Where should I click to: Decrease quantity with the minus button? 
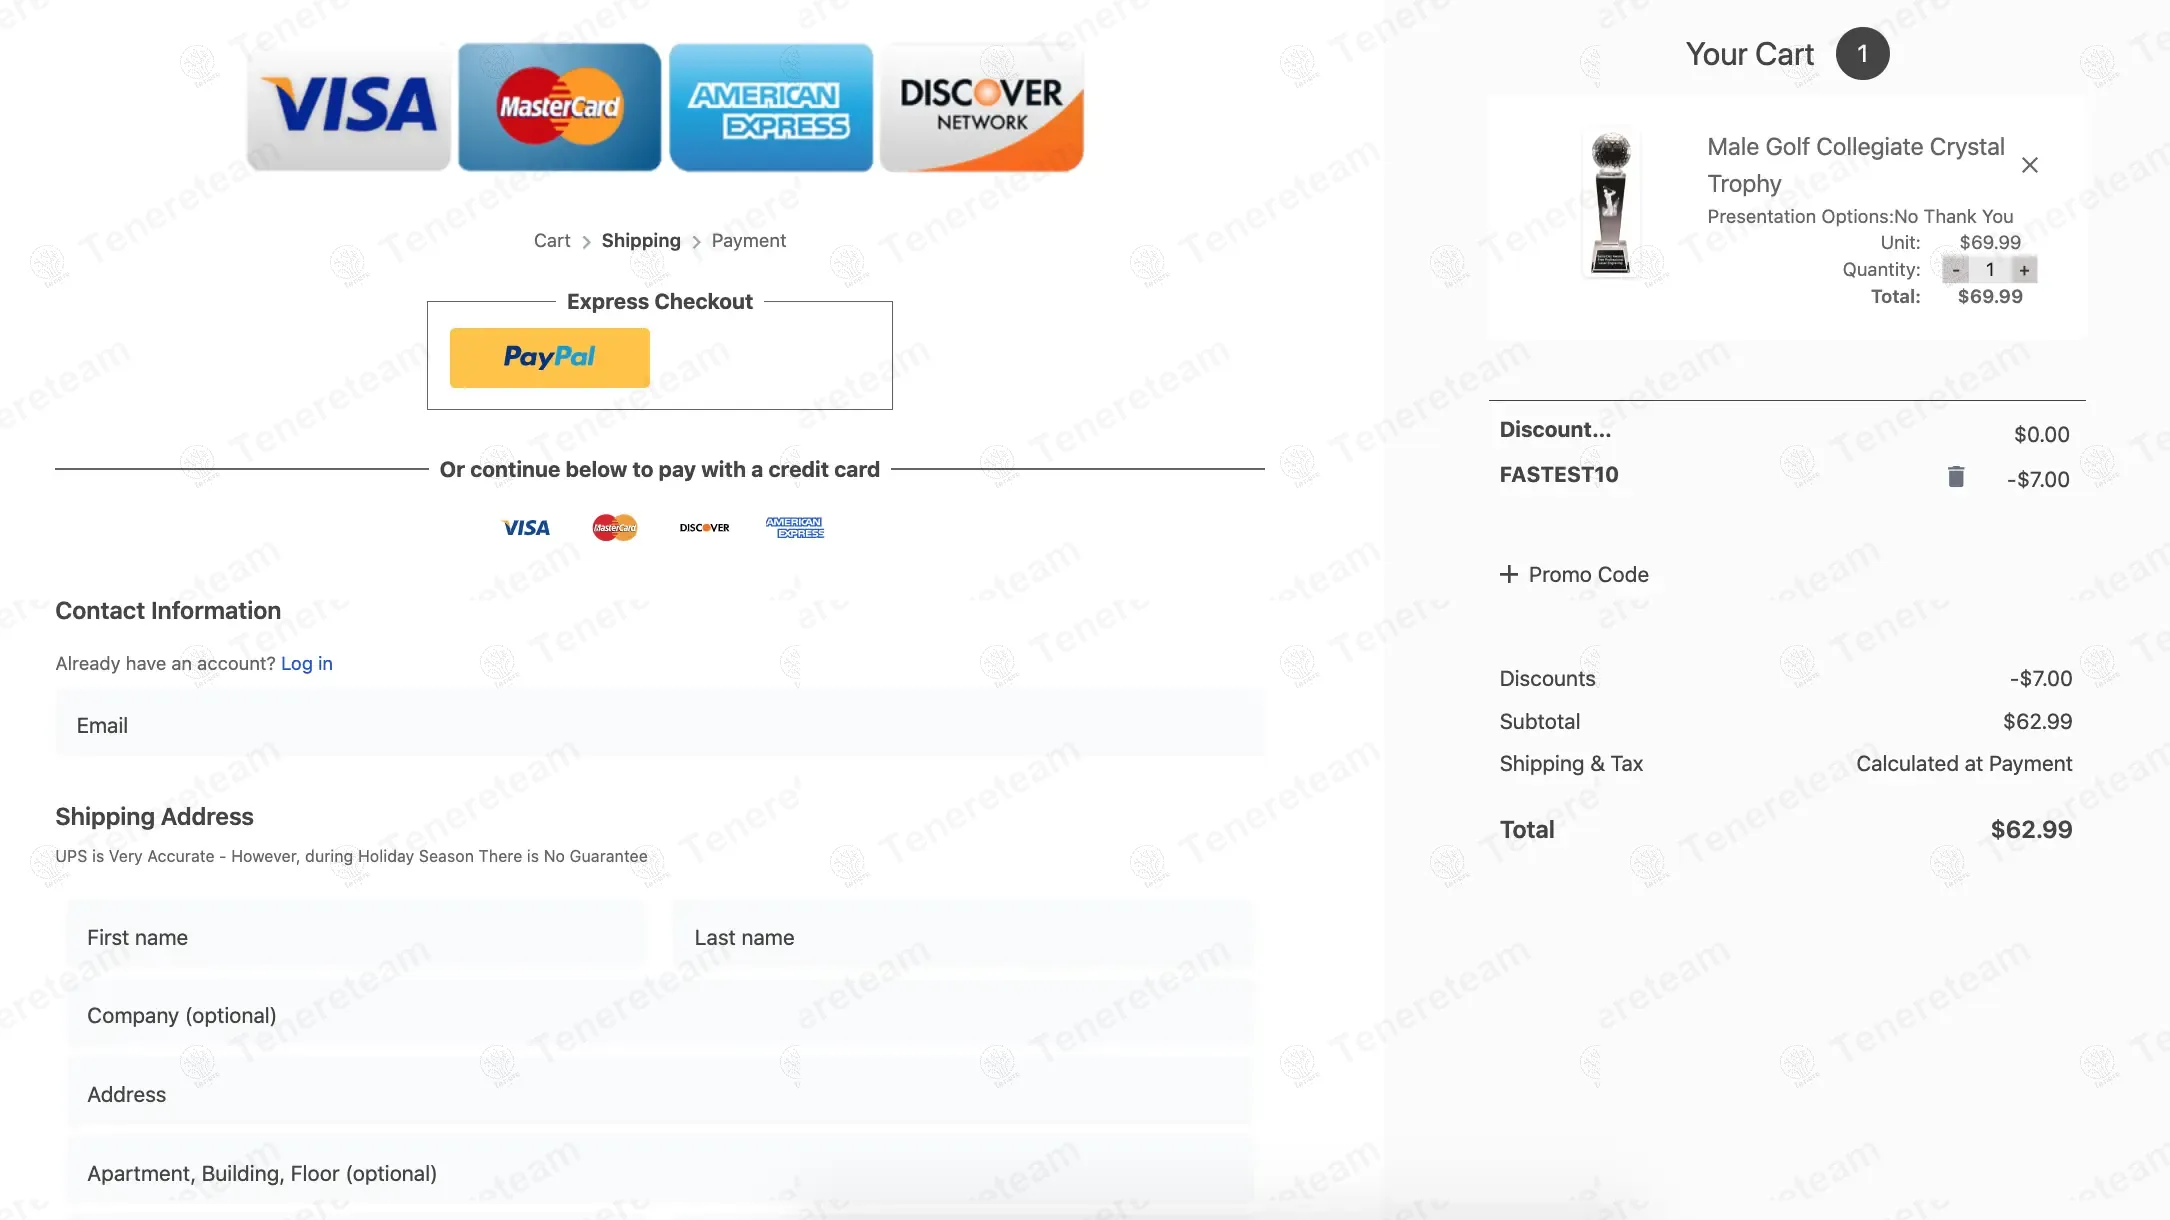point(1955,270)
